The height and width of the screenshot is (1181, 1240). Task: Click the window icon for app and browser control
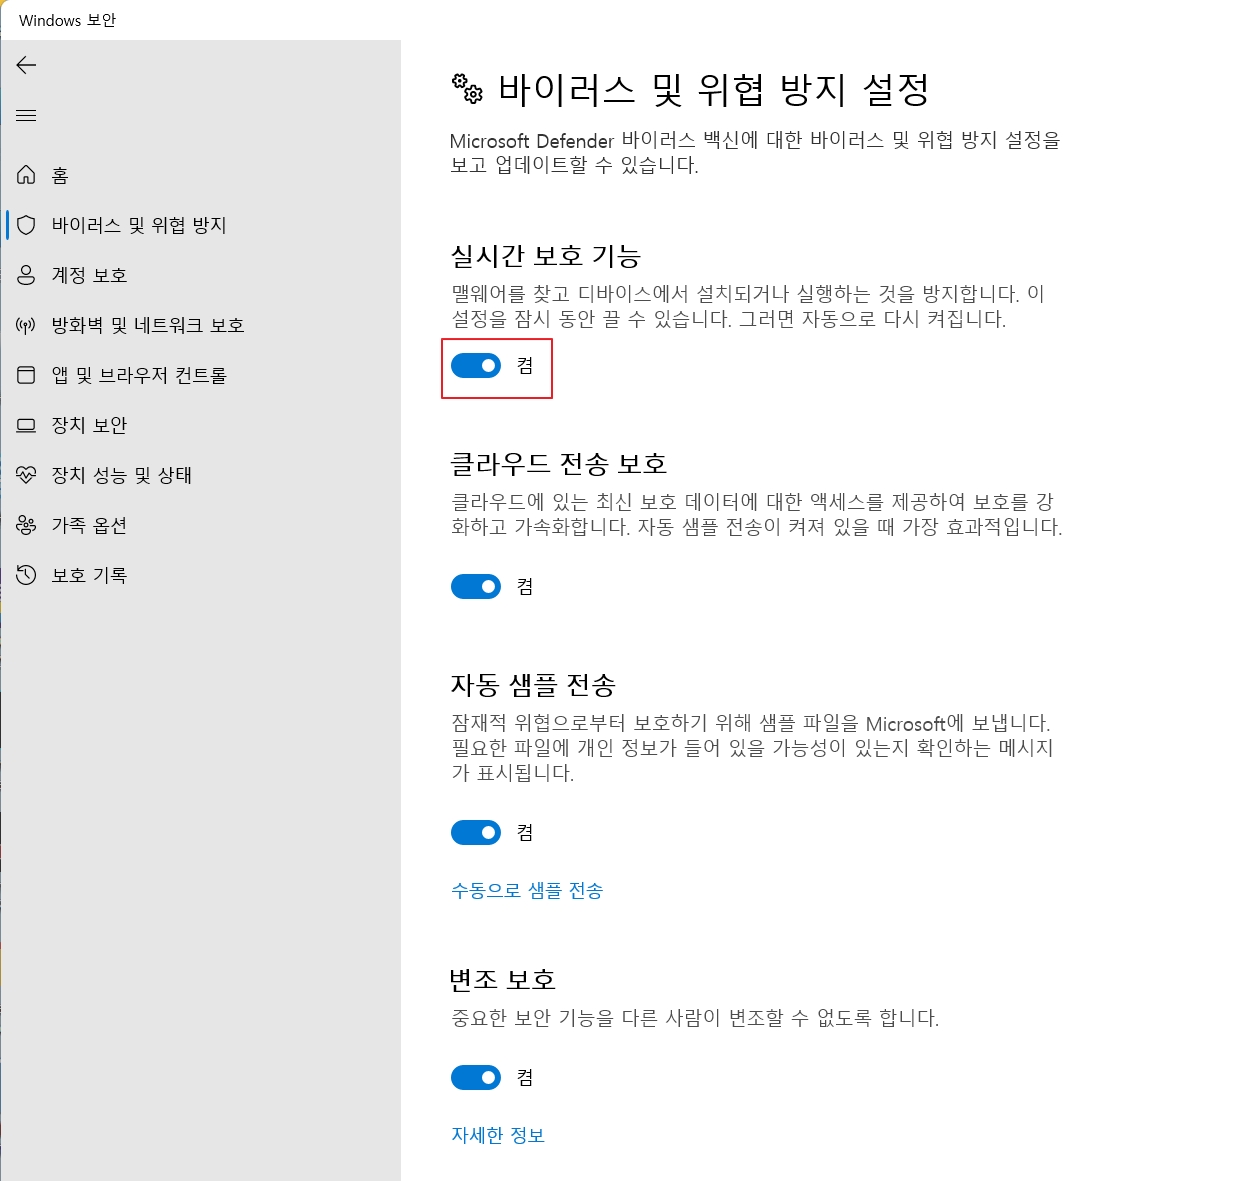[x=27, y=375]
